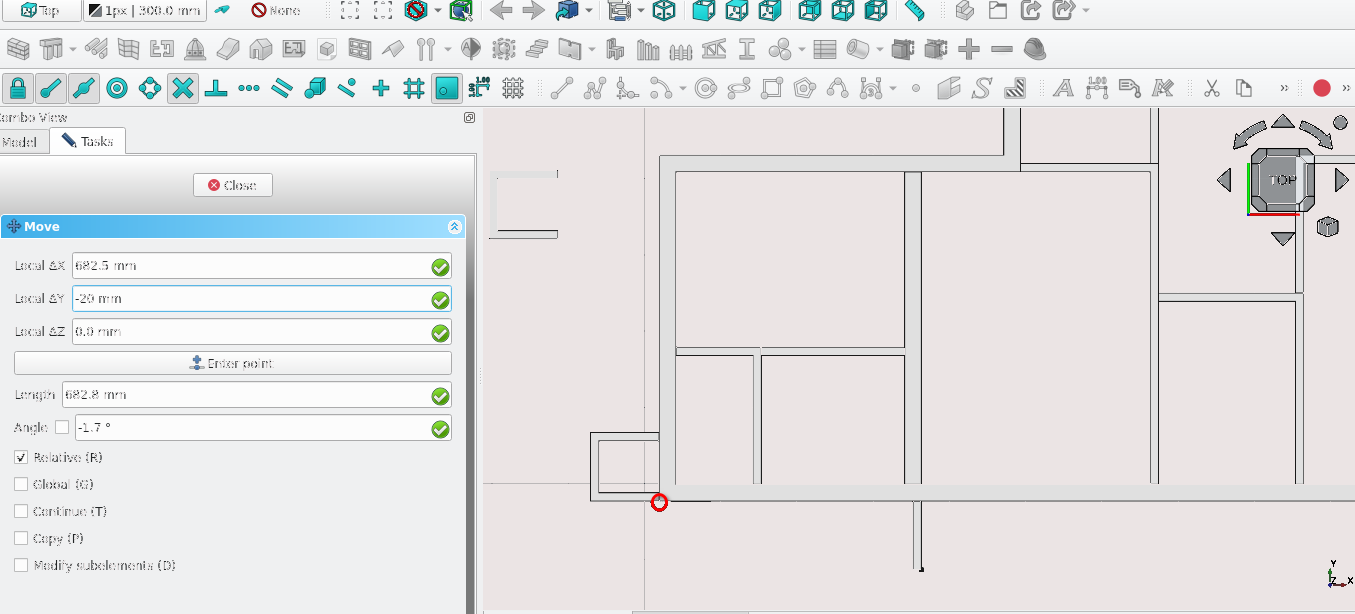Viewport: 1355px width, 614px height.
Task: Click the Local ΔY input field
Action: pos(250,299)
